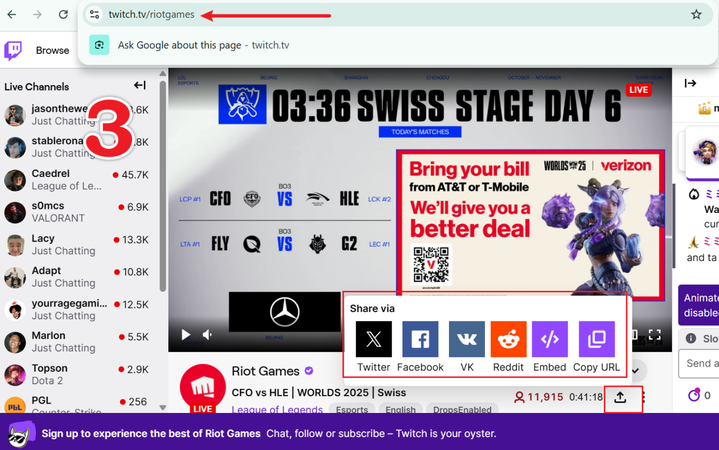This screenshot has height=450, width=719.
Task: Open the Riot Games channel name
Action: click(x=265, y=371)
